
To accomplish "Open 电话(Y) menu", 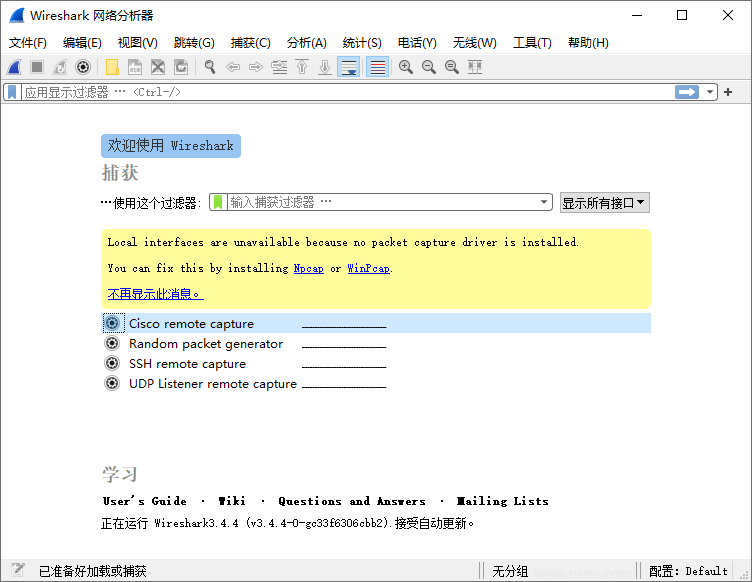I will point(417,43).
